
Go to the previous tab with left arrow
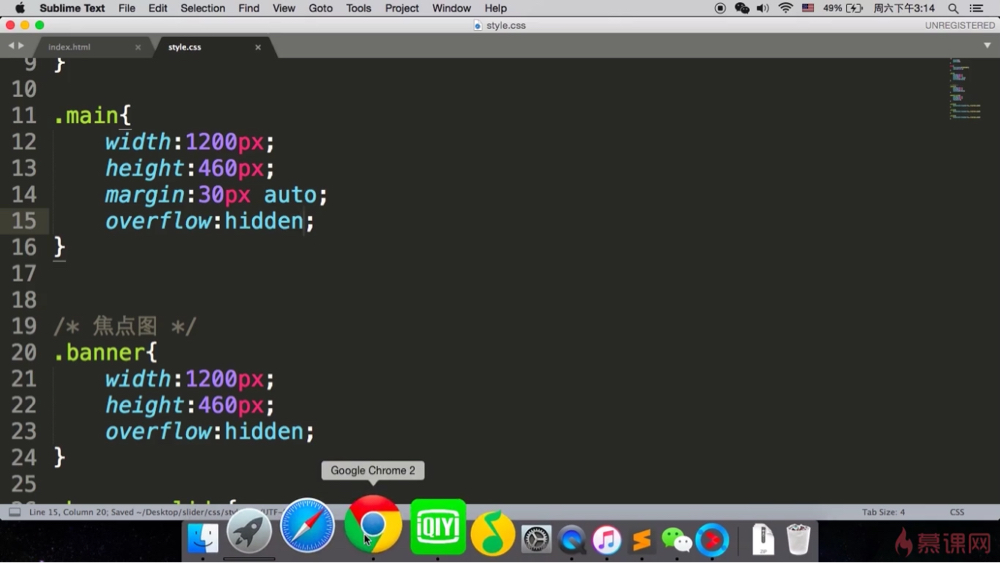pyautogui.click(x=11, y=46)
